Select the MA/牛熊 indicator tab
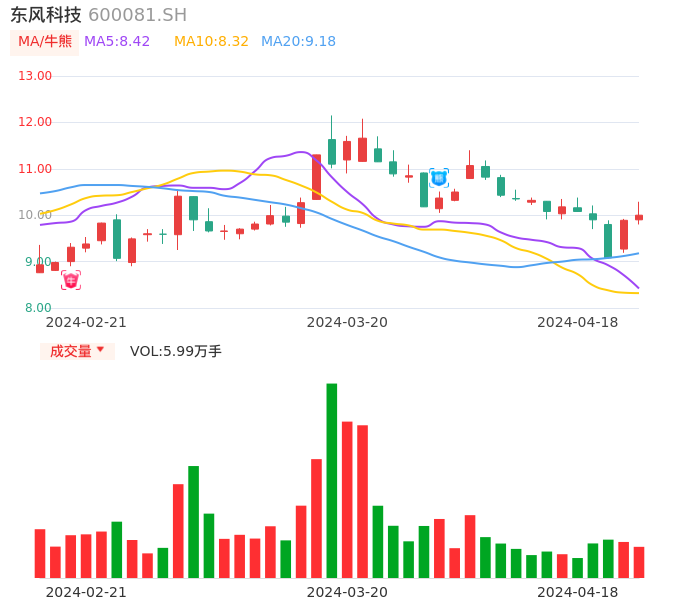 click(45, 42)
